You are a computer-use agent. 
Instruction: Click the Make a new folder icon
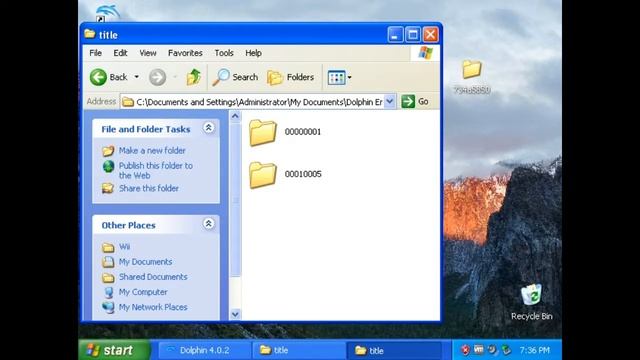pyautogui.click(x=108, y=151)
